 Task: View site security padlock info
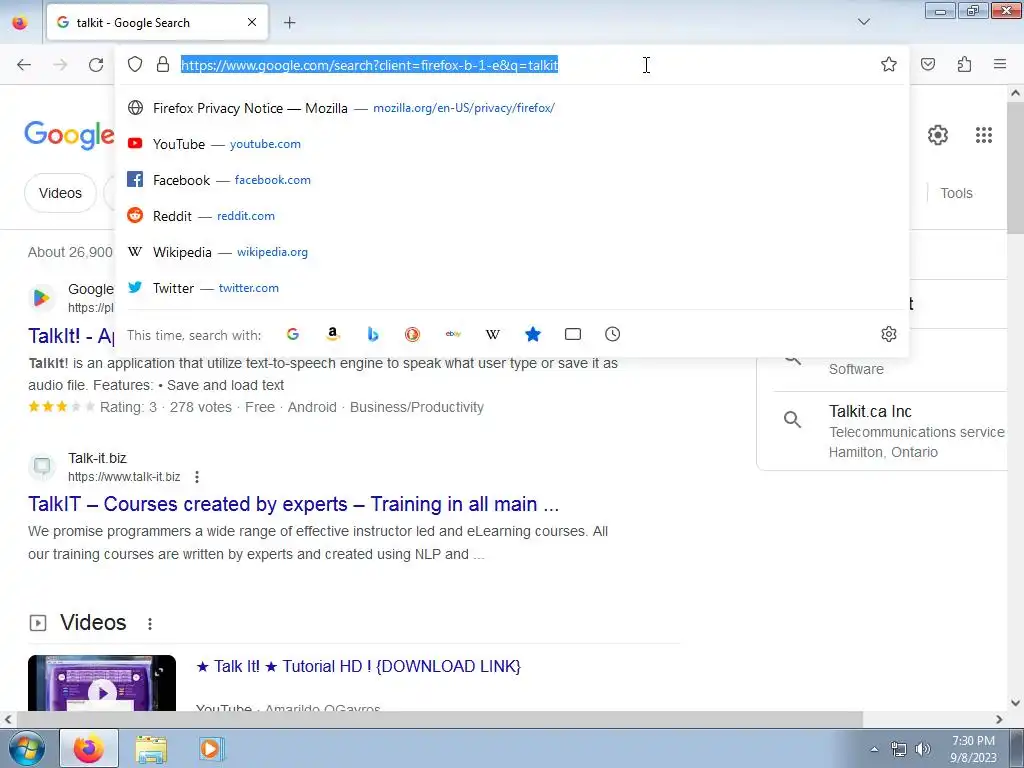click(x=163, y=64)
